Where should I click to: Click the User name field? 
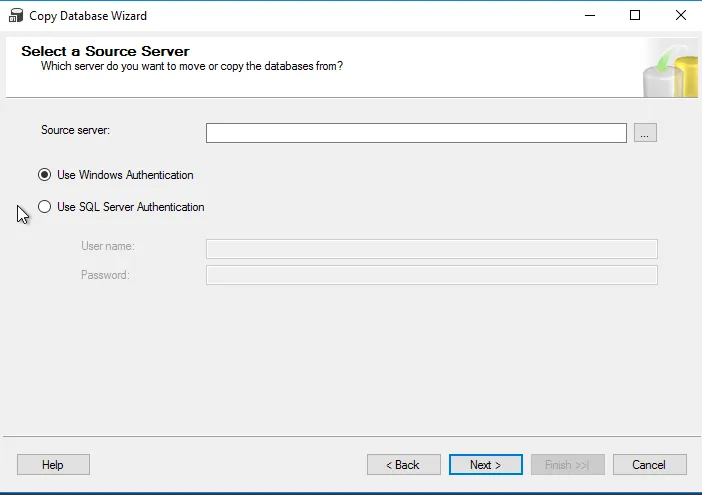coord(431,249)
